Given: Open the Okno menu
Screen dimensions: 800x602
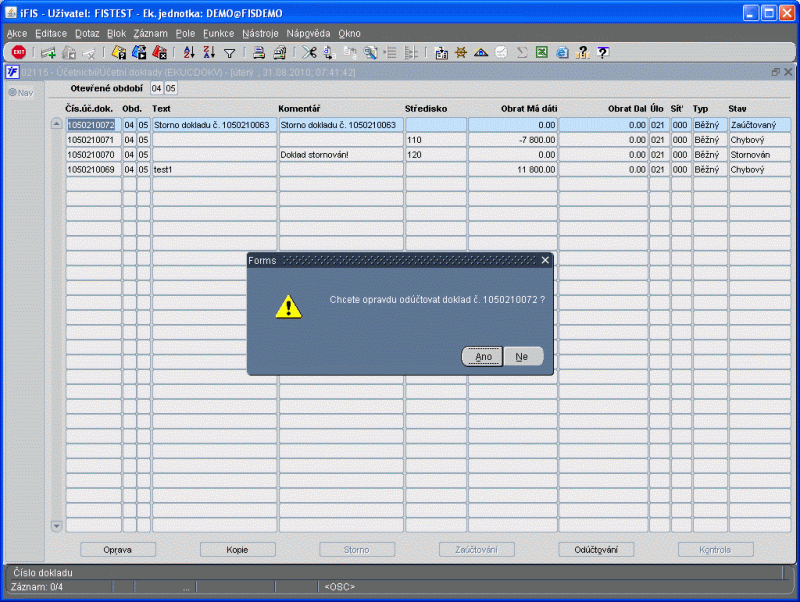Looking at the screenshot, I should pos(349,33).
